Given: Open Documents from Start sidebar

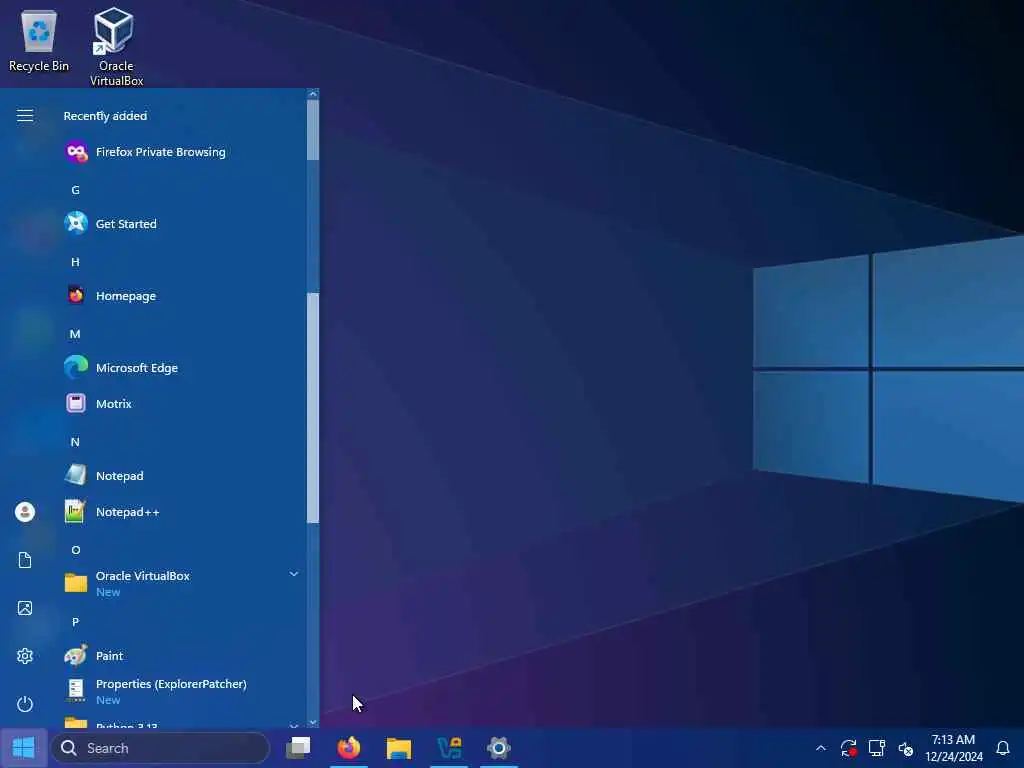Looking at the screenshot, I should [25, 560].
